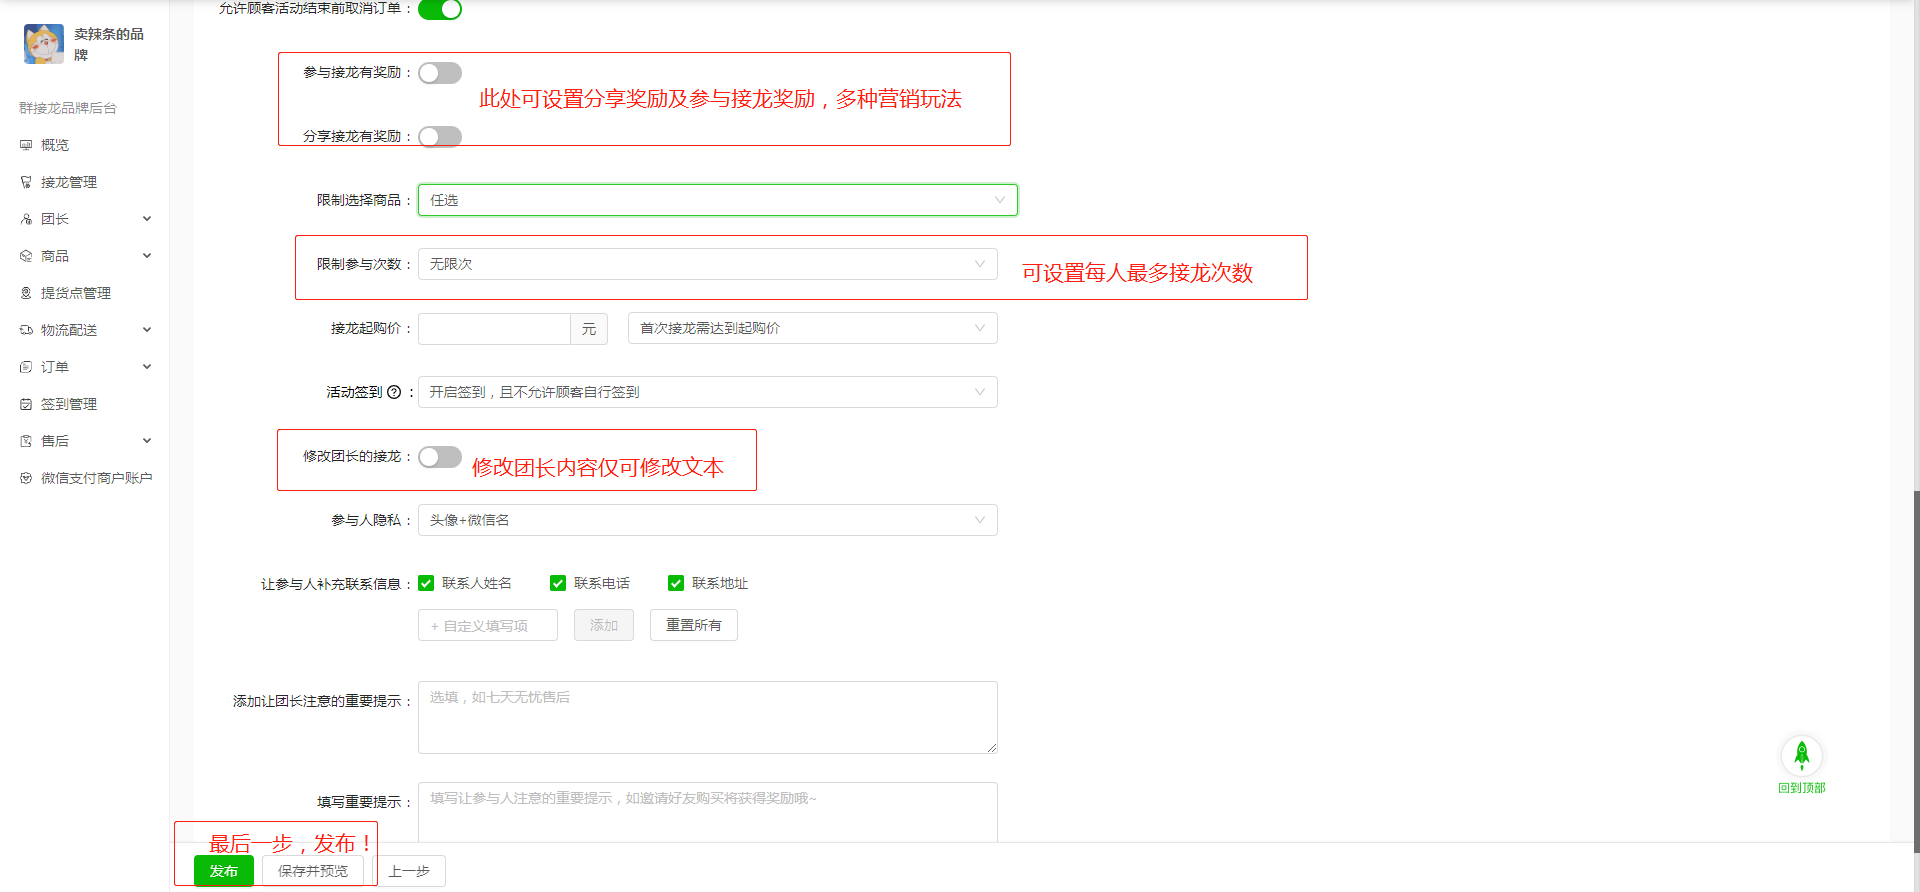Uncheck 联系电话 checkbox
Image resolution: width=1920 pixels, height=892 pixels.
click(x=558, y=583)
